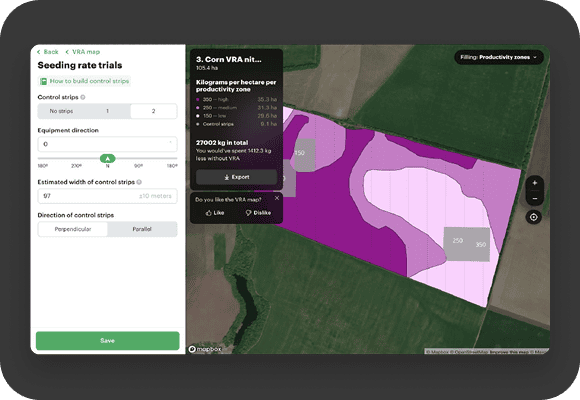Select 2 control strips option
580x400 pixels.
click(x=154, y=111)
